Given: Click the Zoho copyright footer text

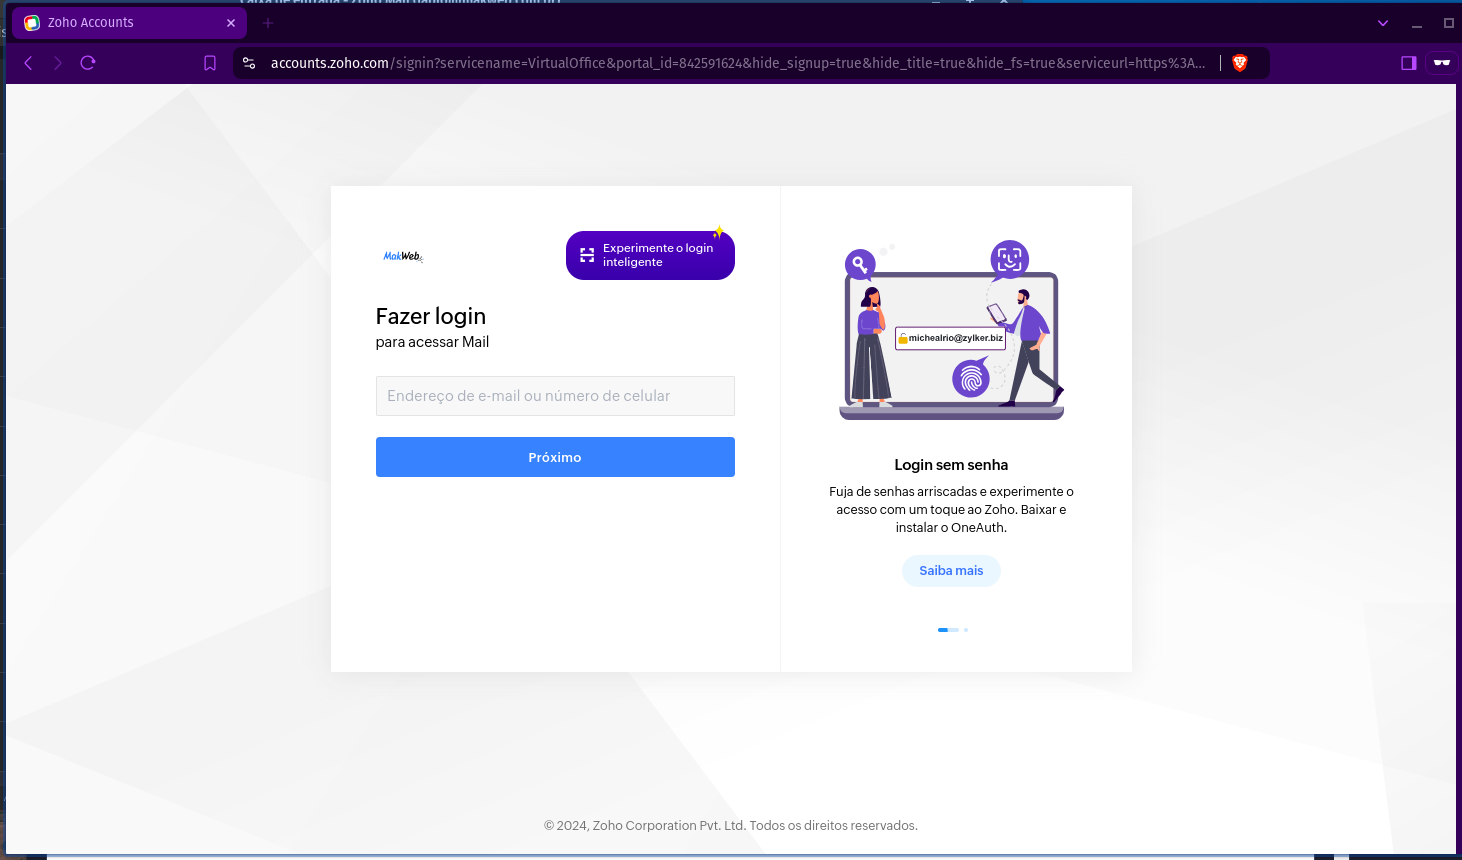Looking at the screenshot, I should (731, 826).
